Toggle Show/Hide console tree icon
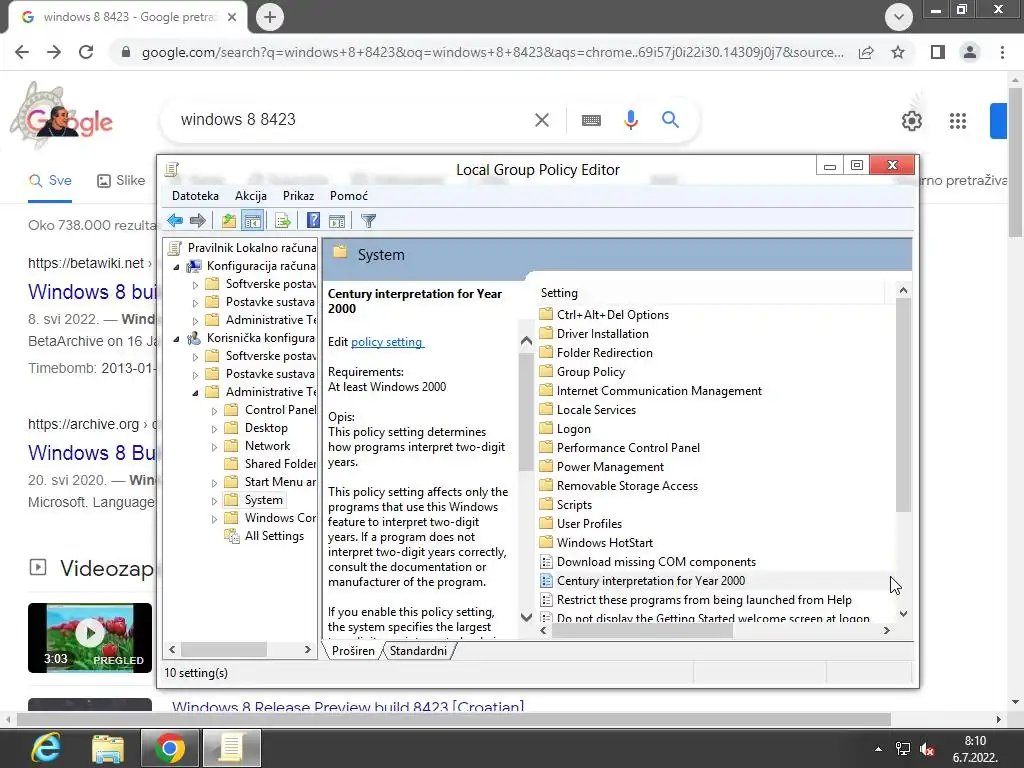 (x=252, y=221)
